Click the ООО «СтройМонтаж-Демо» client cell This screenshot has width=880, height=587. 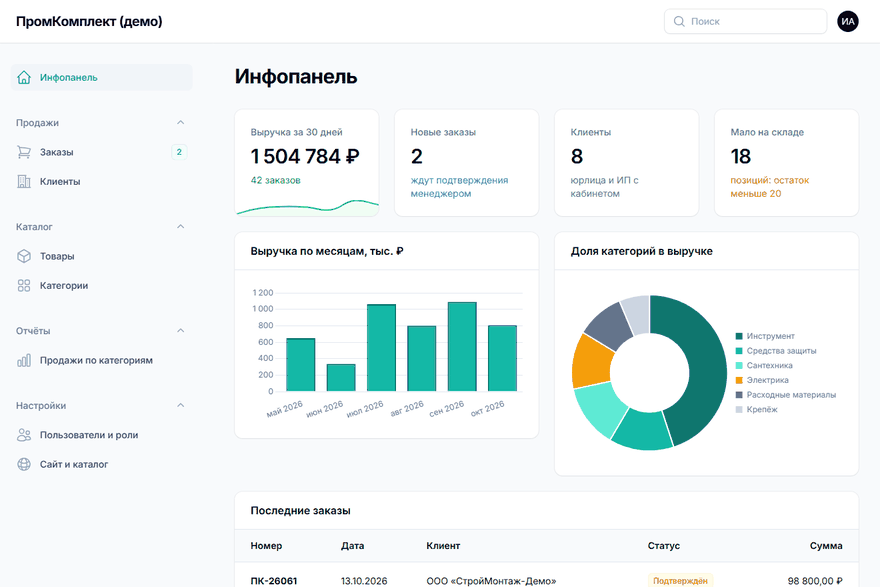pyautogui.click(x=491, y=581)
